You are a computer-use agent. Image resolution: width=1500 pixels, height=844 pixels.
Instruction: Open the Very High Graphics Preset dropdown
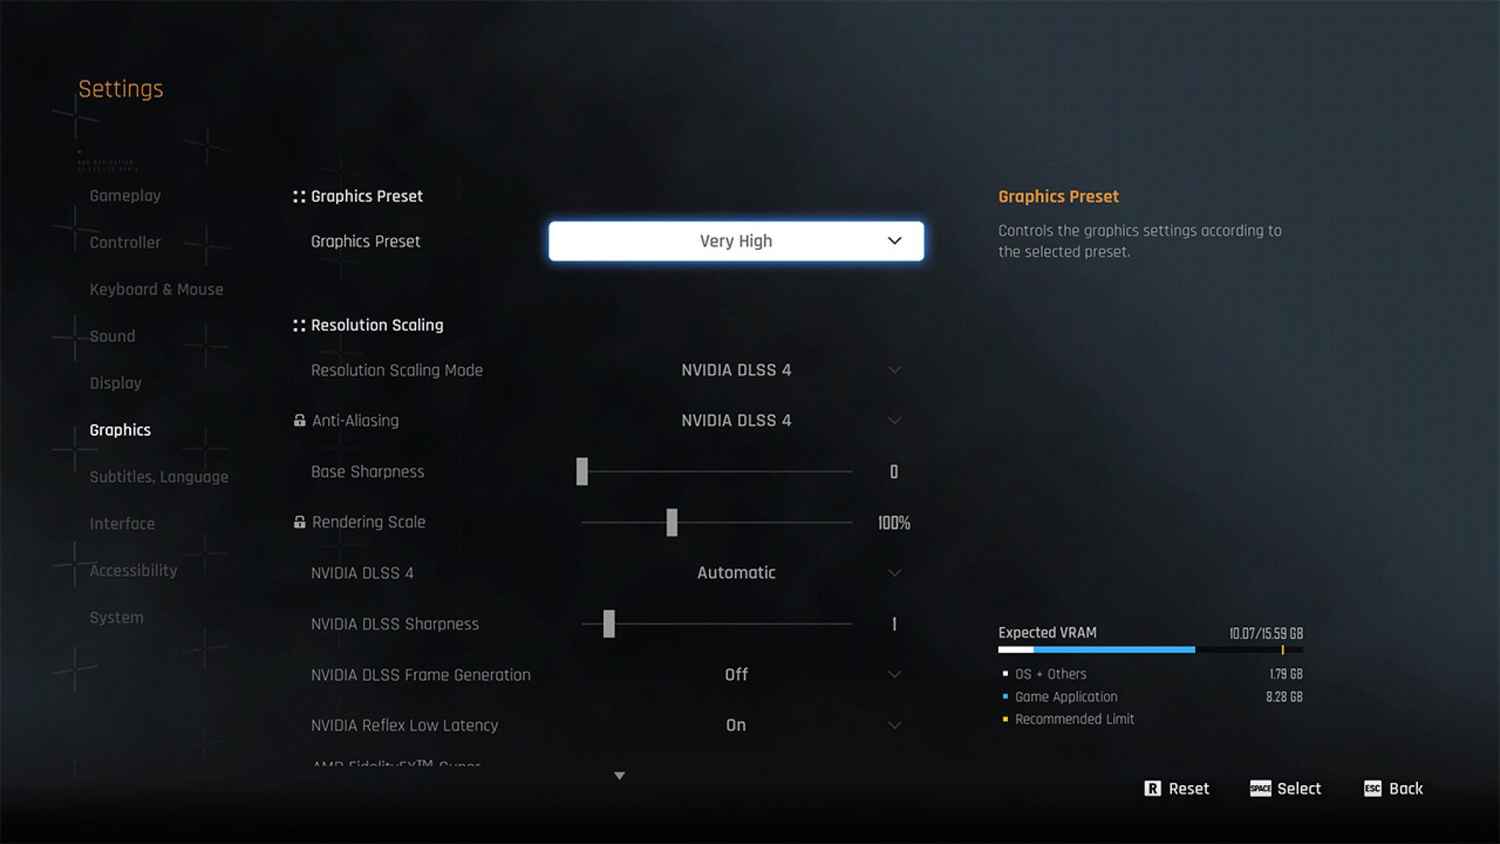click(x=736, y=241)
